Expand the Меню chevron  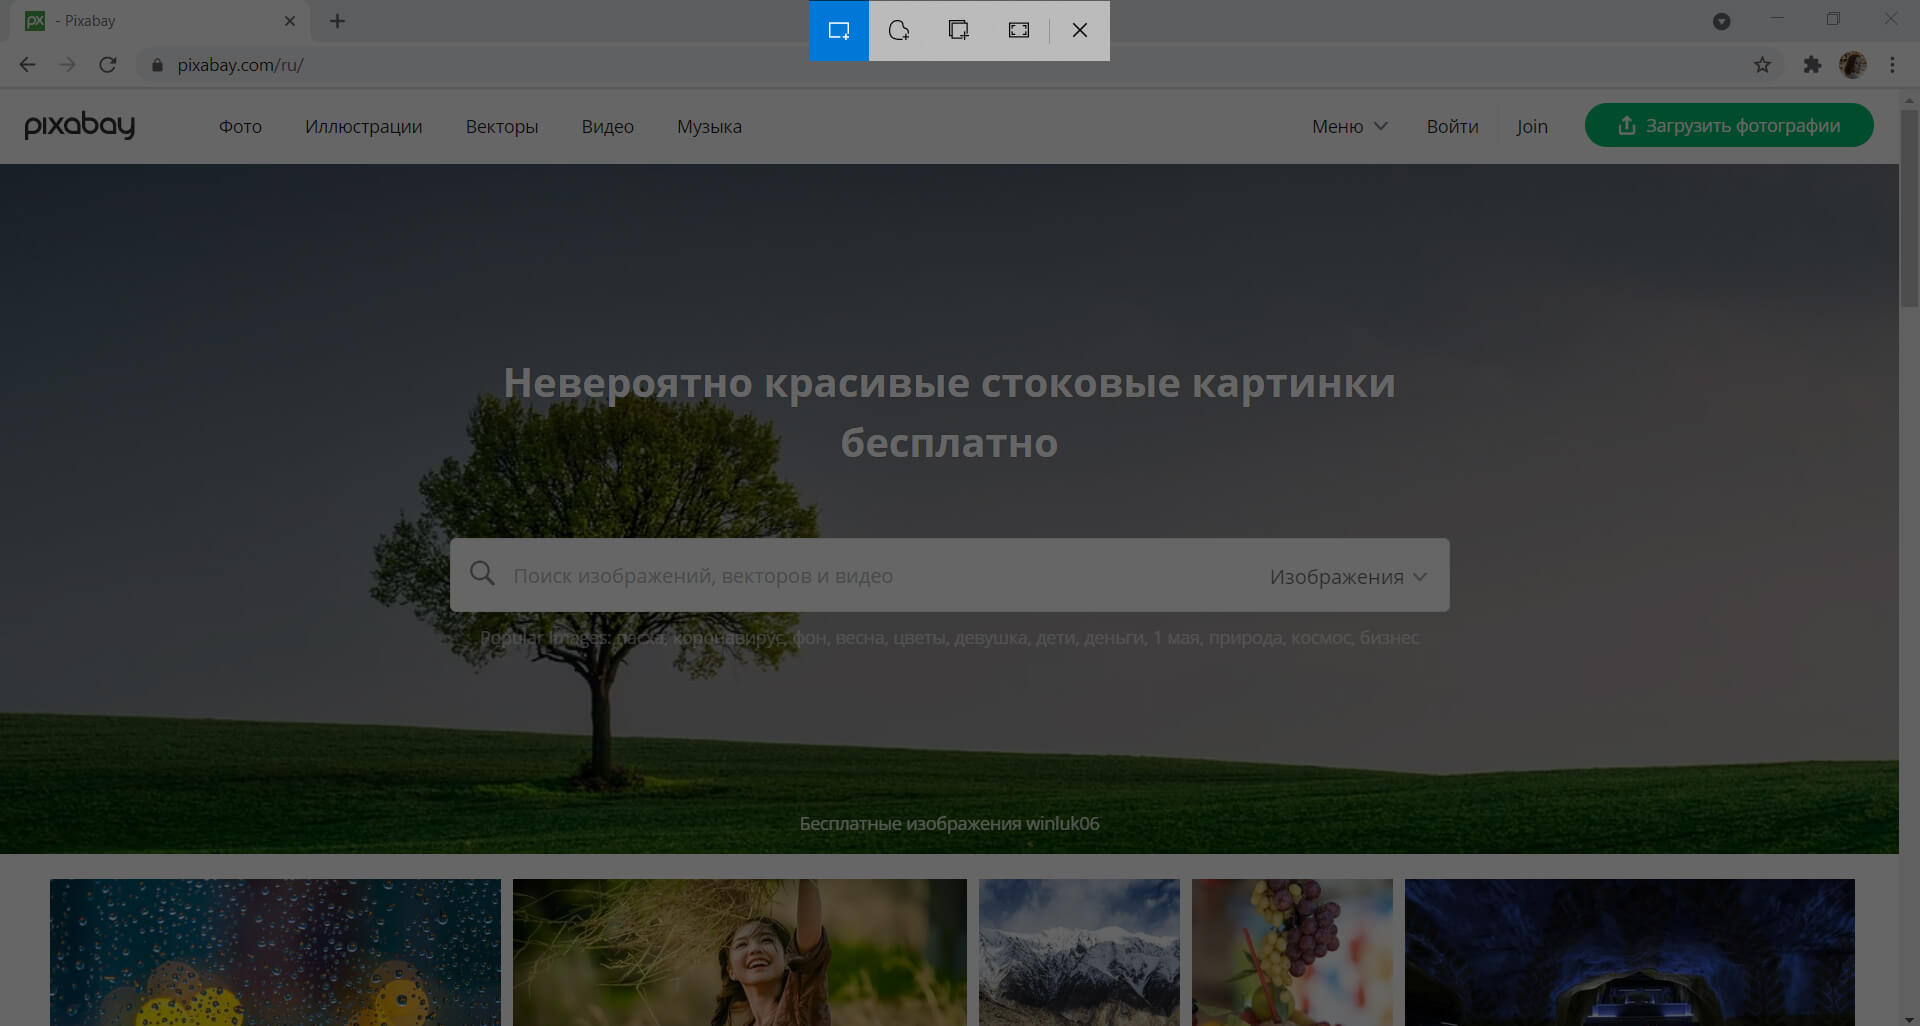1382,126
